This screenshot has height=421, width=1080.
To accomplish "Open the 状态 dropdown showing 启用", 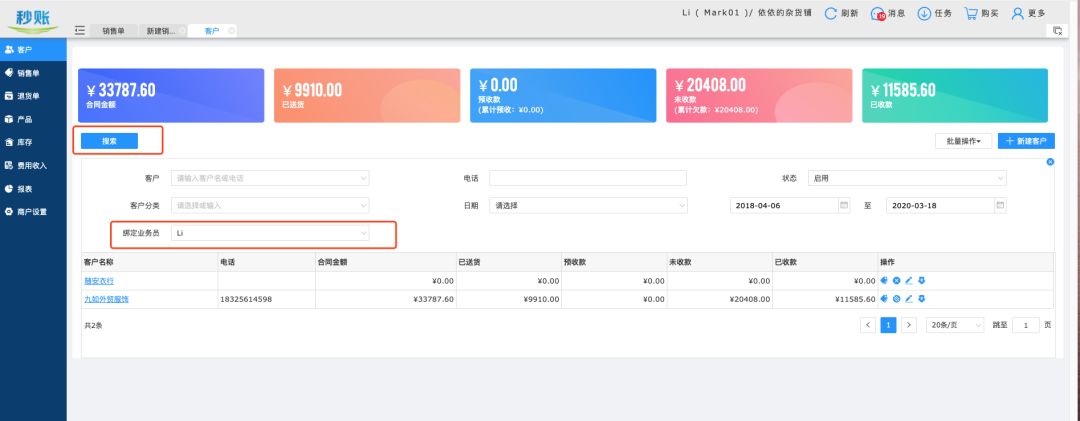I will (x=907, y=178).
